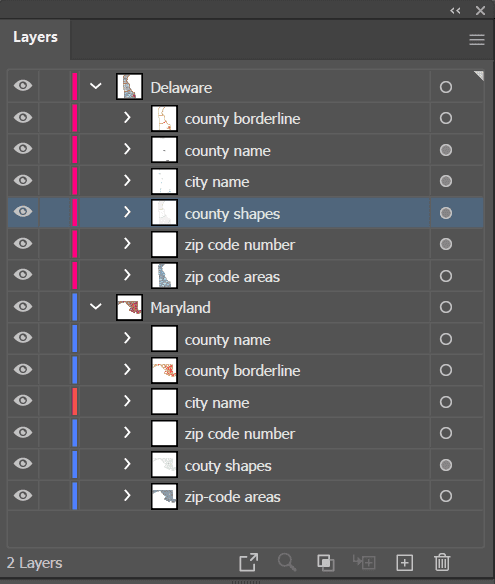Hide the Delaware layer via eye icon
495x584 pixels.
23,86
